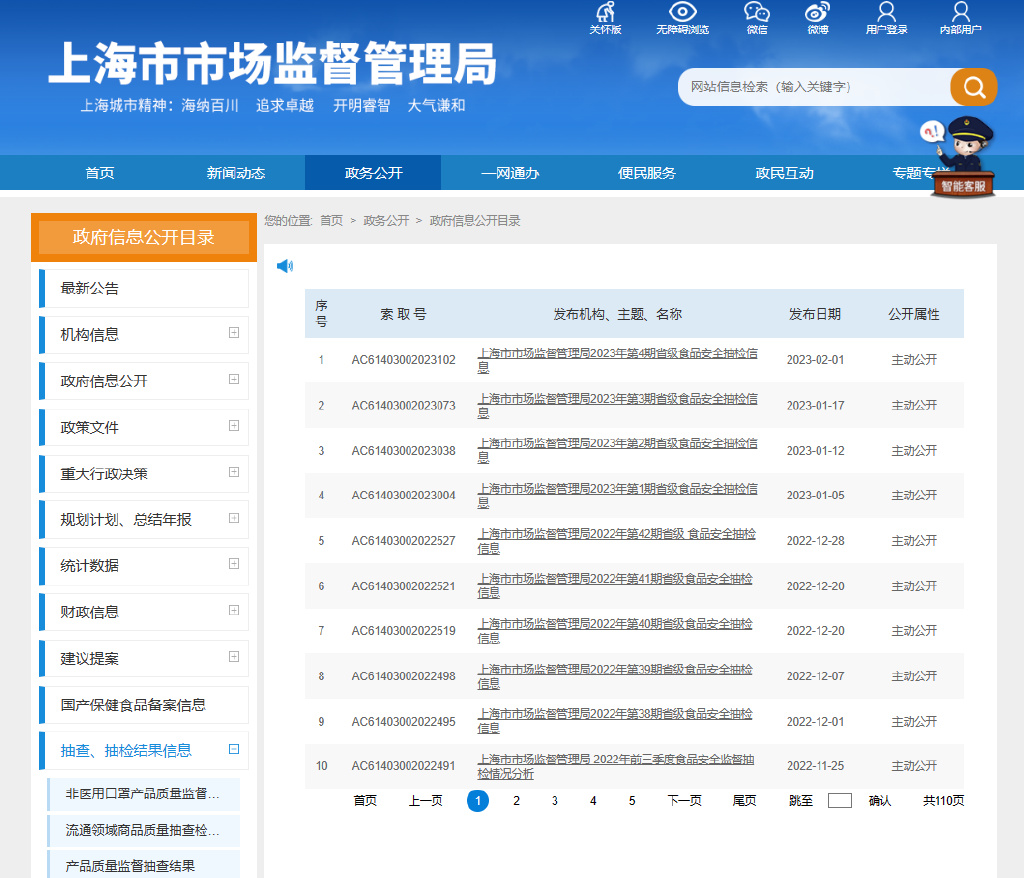Viewport: 1024px width, 878px height.
Task: Go to page 3 in pagination
Action: (554, 801)
